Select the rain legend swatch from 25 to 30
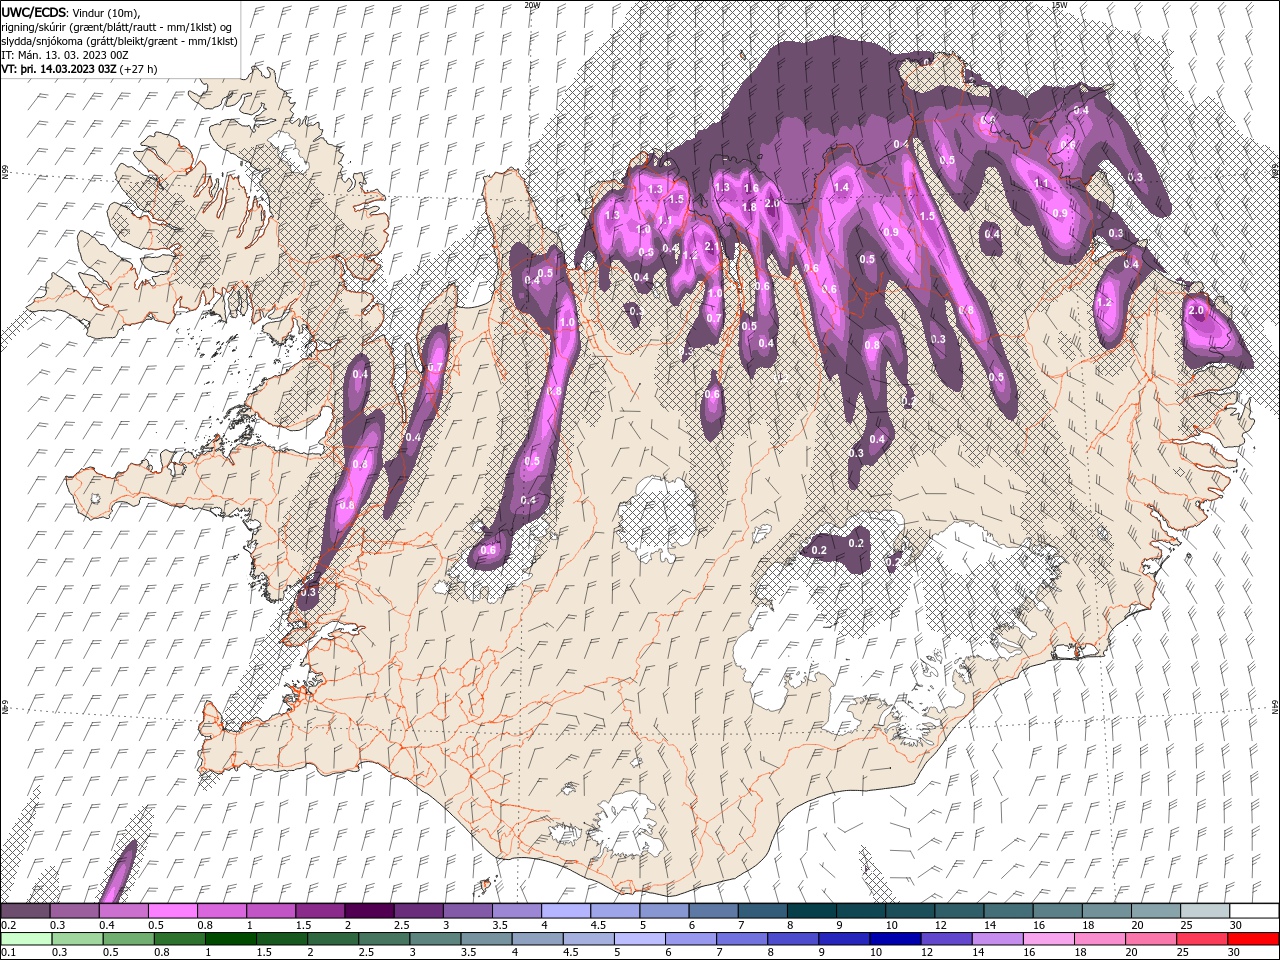This screenshot has width=1280, height=960. pyautogui.click(x=1204, y=939)
